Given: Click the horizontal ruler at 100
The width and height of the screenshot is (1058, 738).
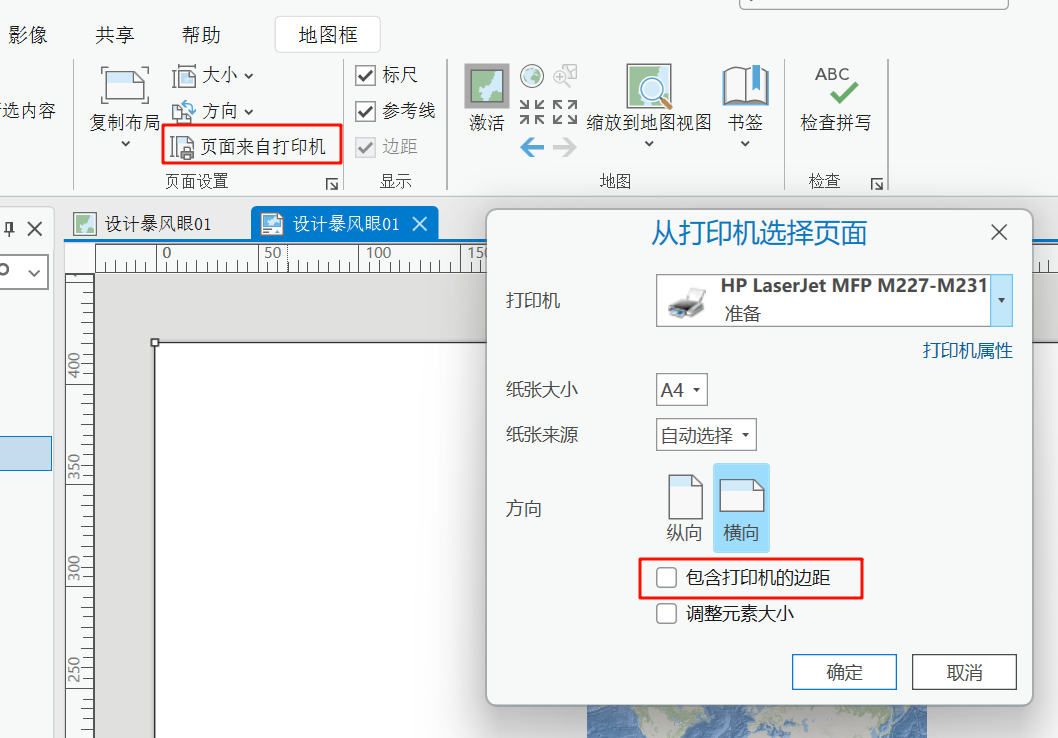Looking at the screenshot, I should (378, 253).
